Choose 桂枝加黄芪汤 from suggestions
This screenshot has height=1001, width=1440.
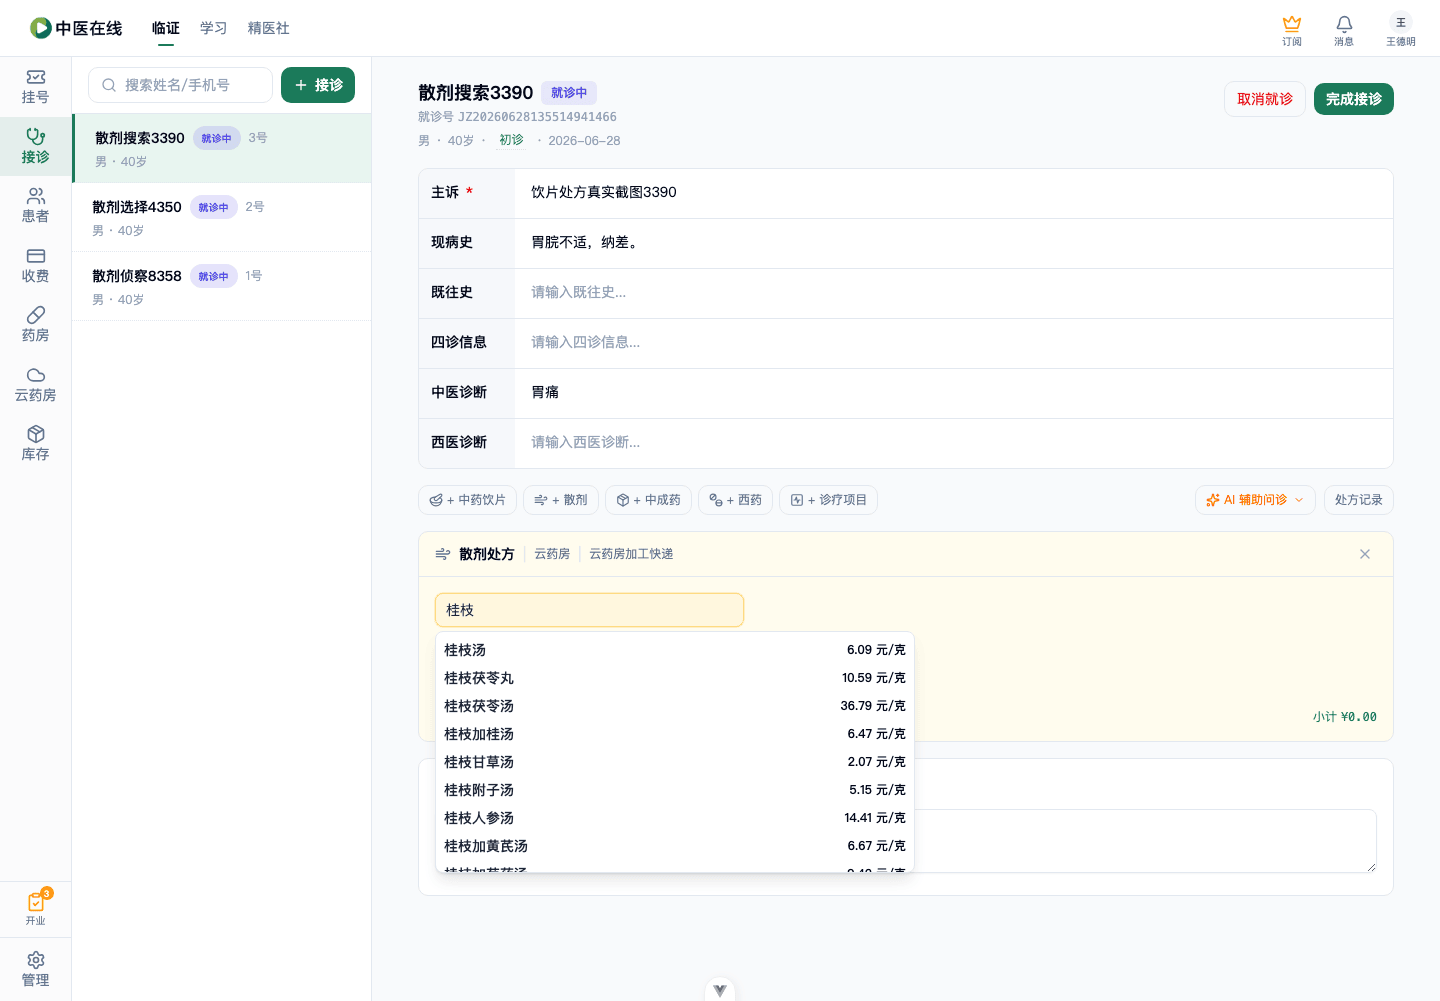click(x=675, y=846)
